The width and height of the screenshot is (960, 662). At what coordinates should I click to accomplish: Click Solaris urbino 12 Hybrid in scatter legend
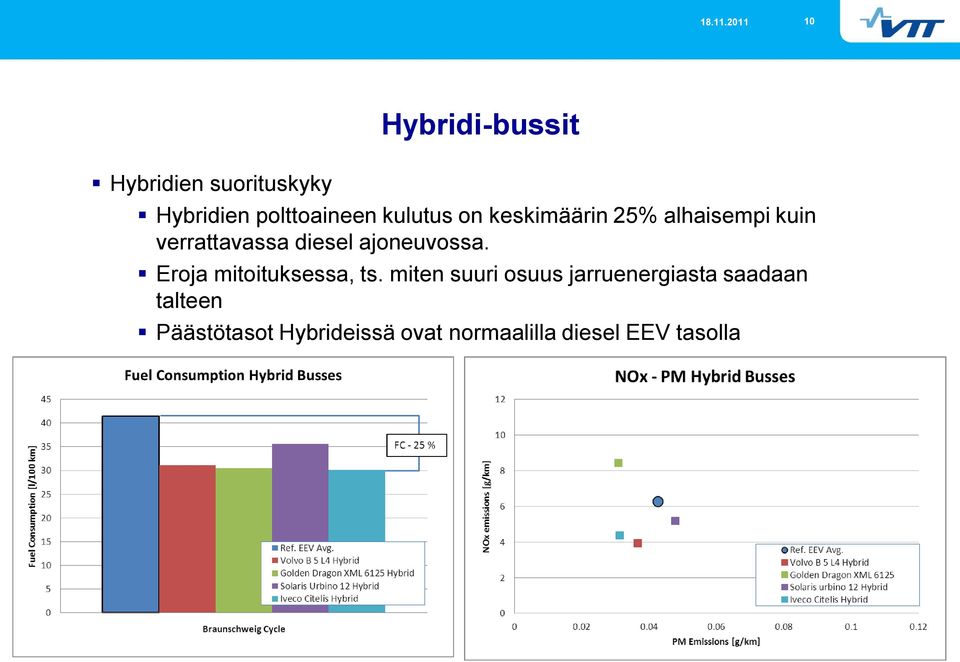click(x=834, y=587)
